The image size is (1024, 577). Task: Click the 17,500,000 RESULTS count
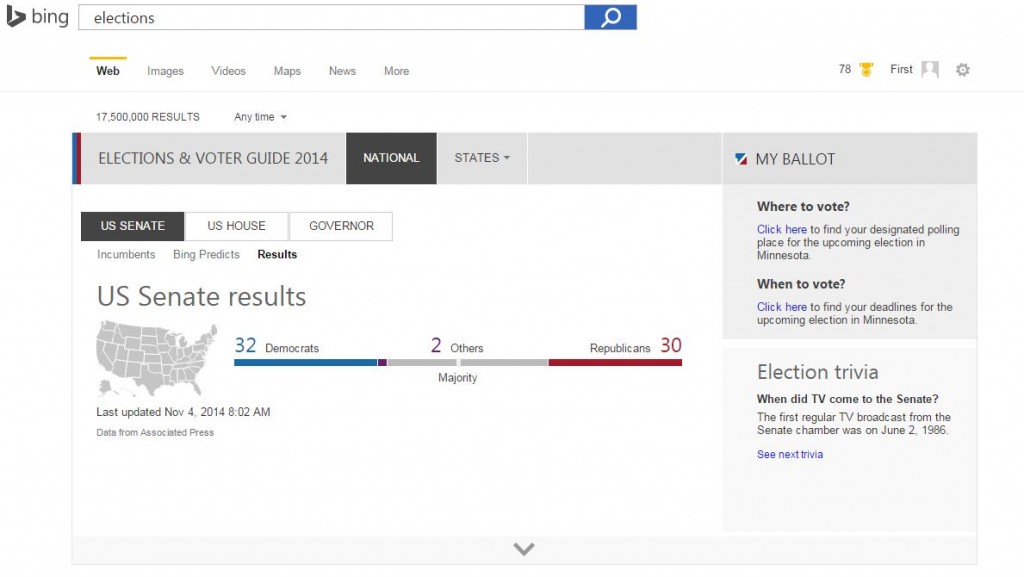148,117
